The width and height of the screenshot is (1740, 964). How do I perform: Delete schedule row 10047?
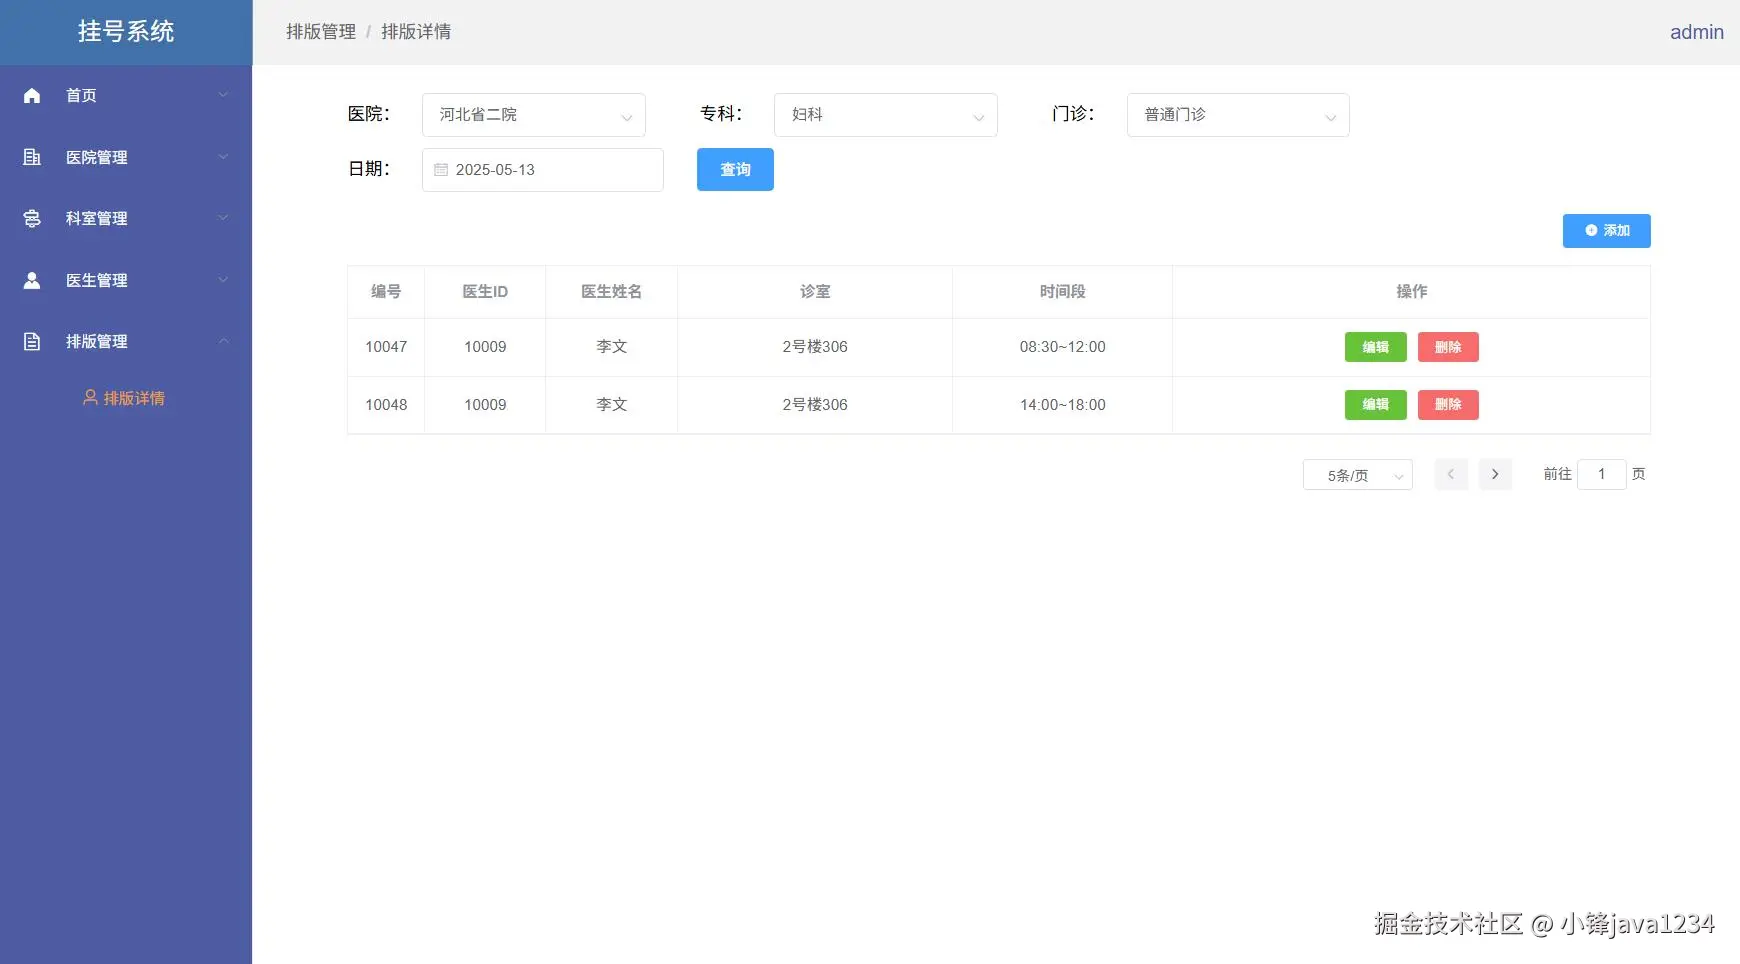(x=1448, y=347)
